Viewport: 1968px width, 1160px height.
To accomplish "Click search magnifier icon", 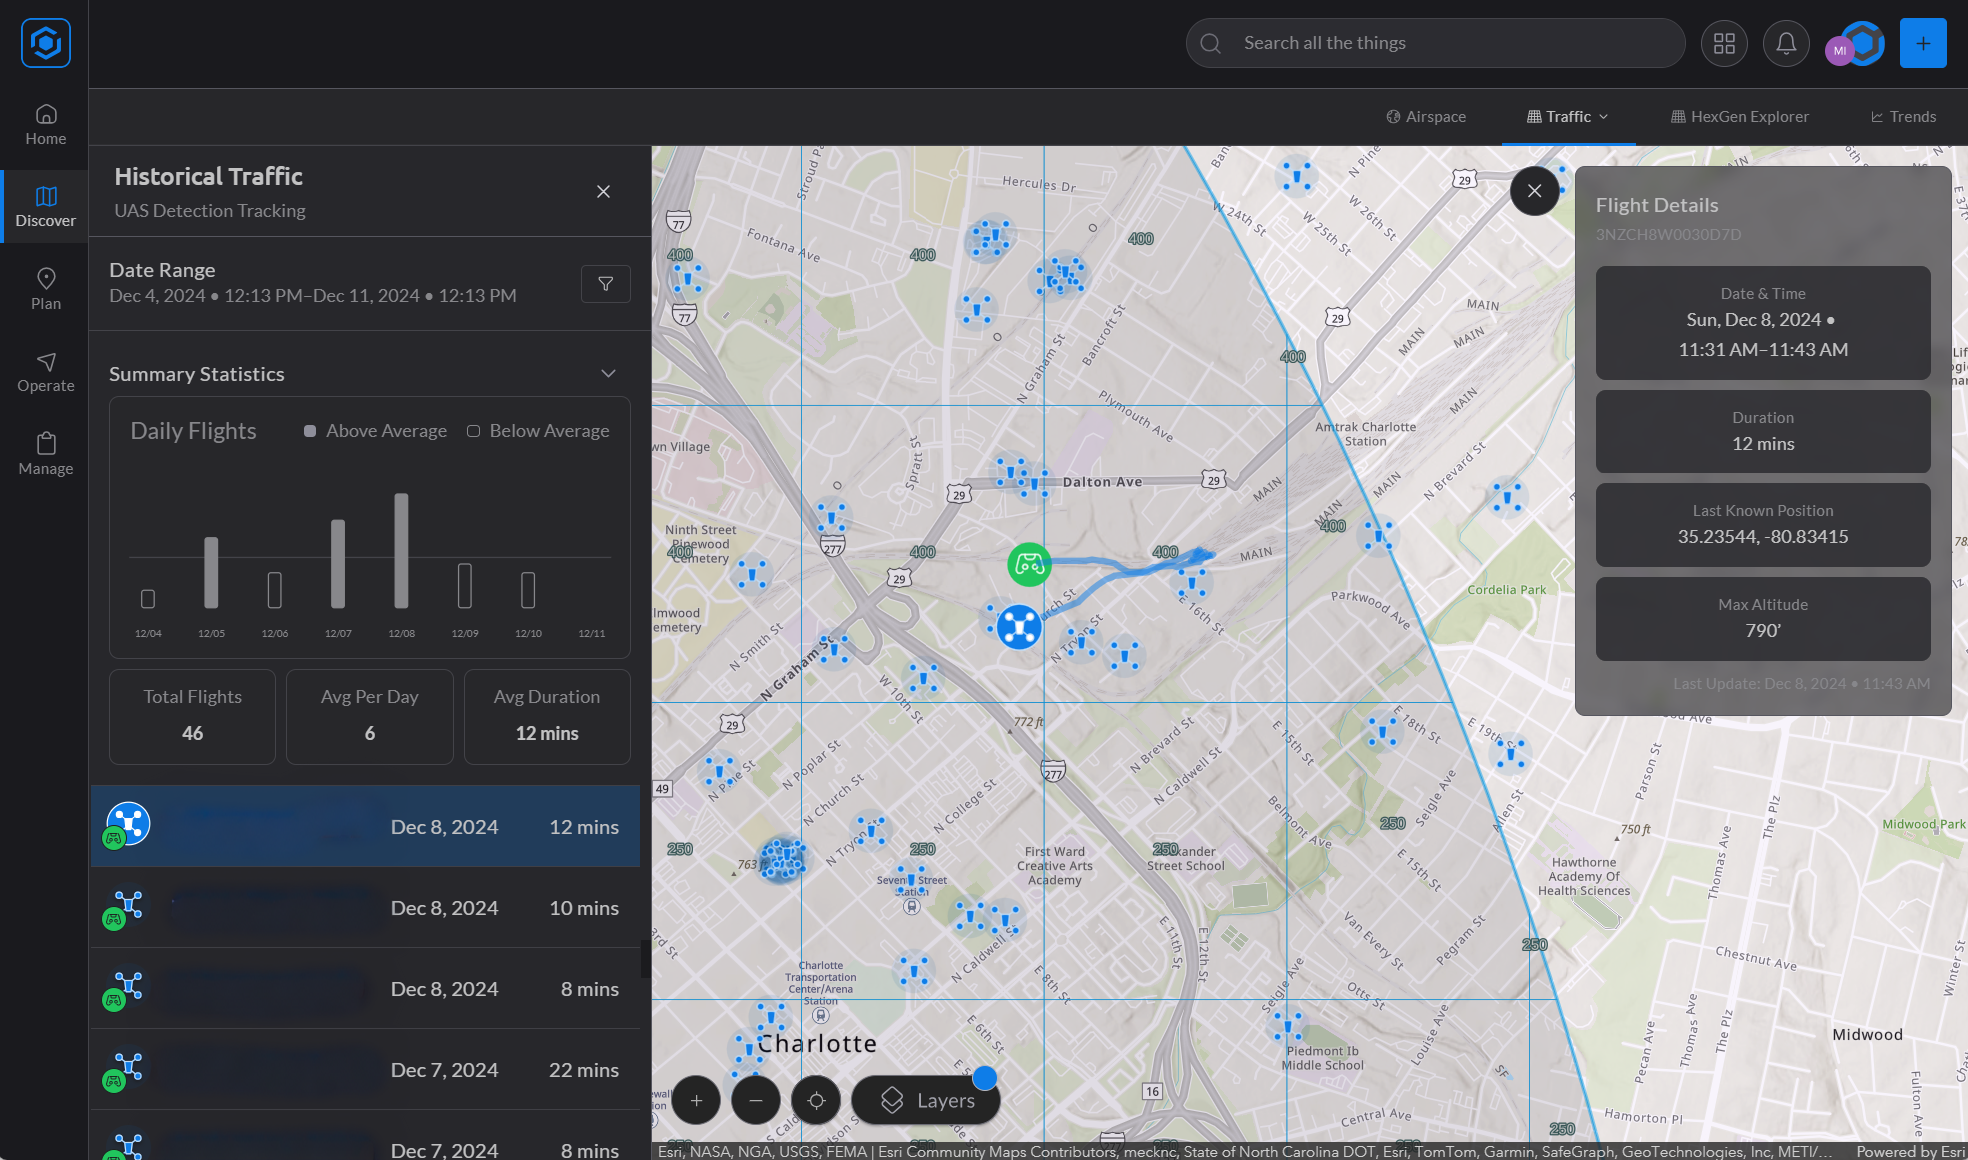I will tap(1210, 43).
